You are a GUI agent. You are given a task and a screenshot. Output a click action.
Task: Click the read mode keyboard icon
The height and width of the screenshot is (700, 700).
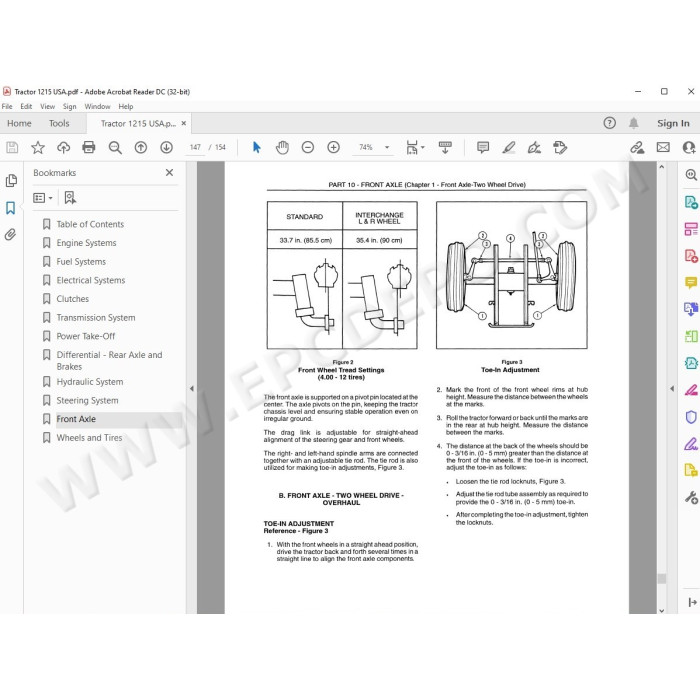tap(445, 147)
